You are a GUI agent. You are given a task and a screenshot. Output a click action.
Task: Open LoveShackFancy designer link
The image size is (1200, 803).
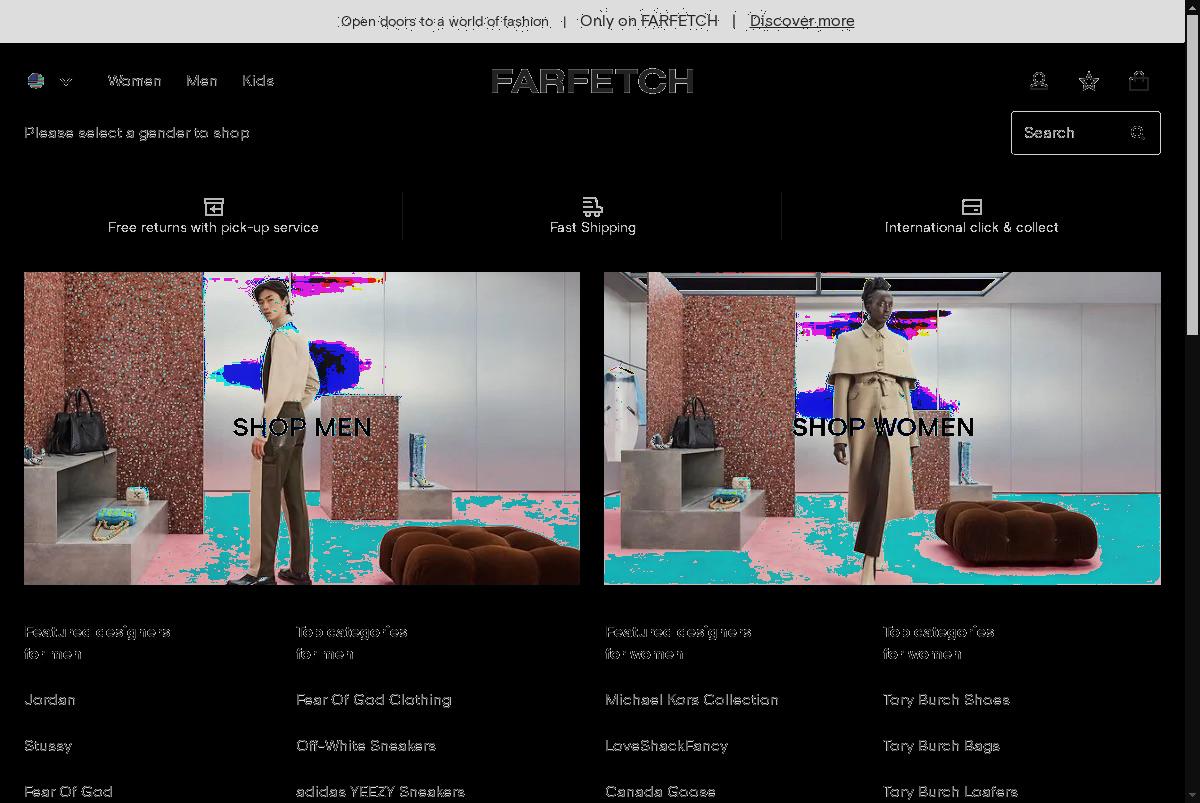coord(667,746)
